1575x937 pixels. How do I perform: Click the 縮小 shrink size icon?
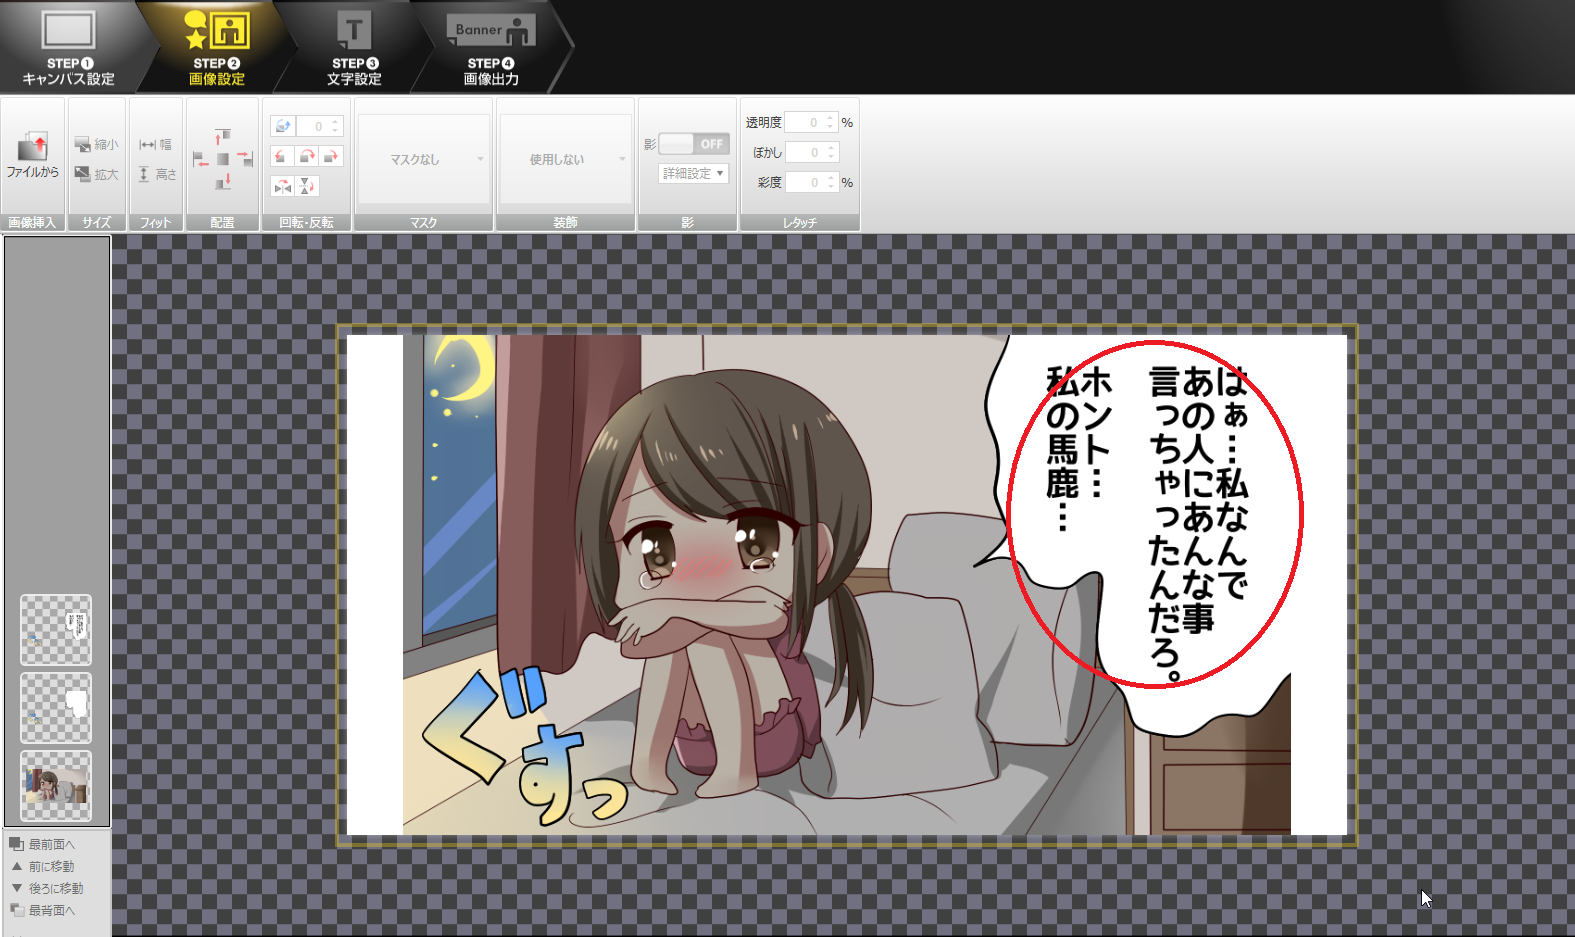(96, 145)
